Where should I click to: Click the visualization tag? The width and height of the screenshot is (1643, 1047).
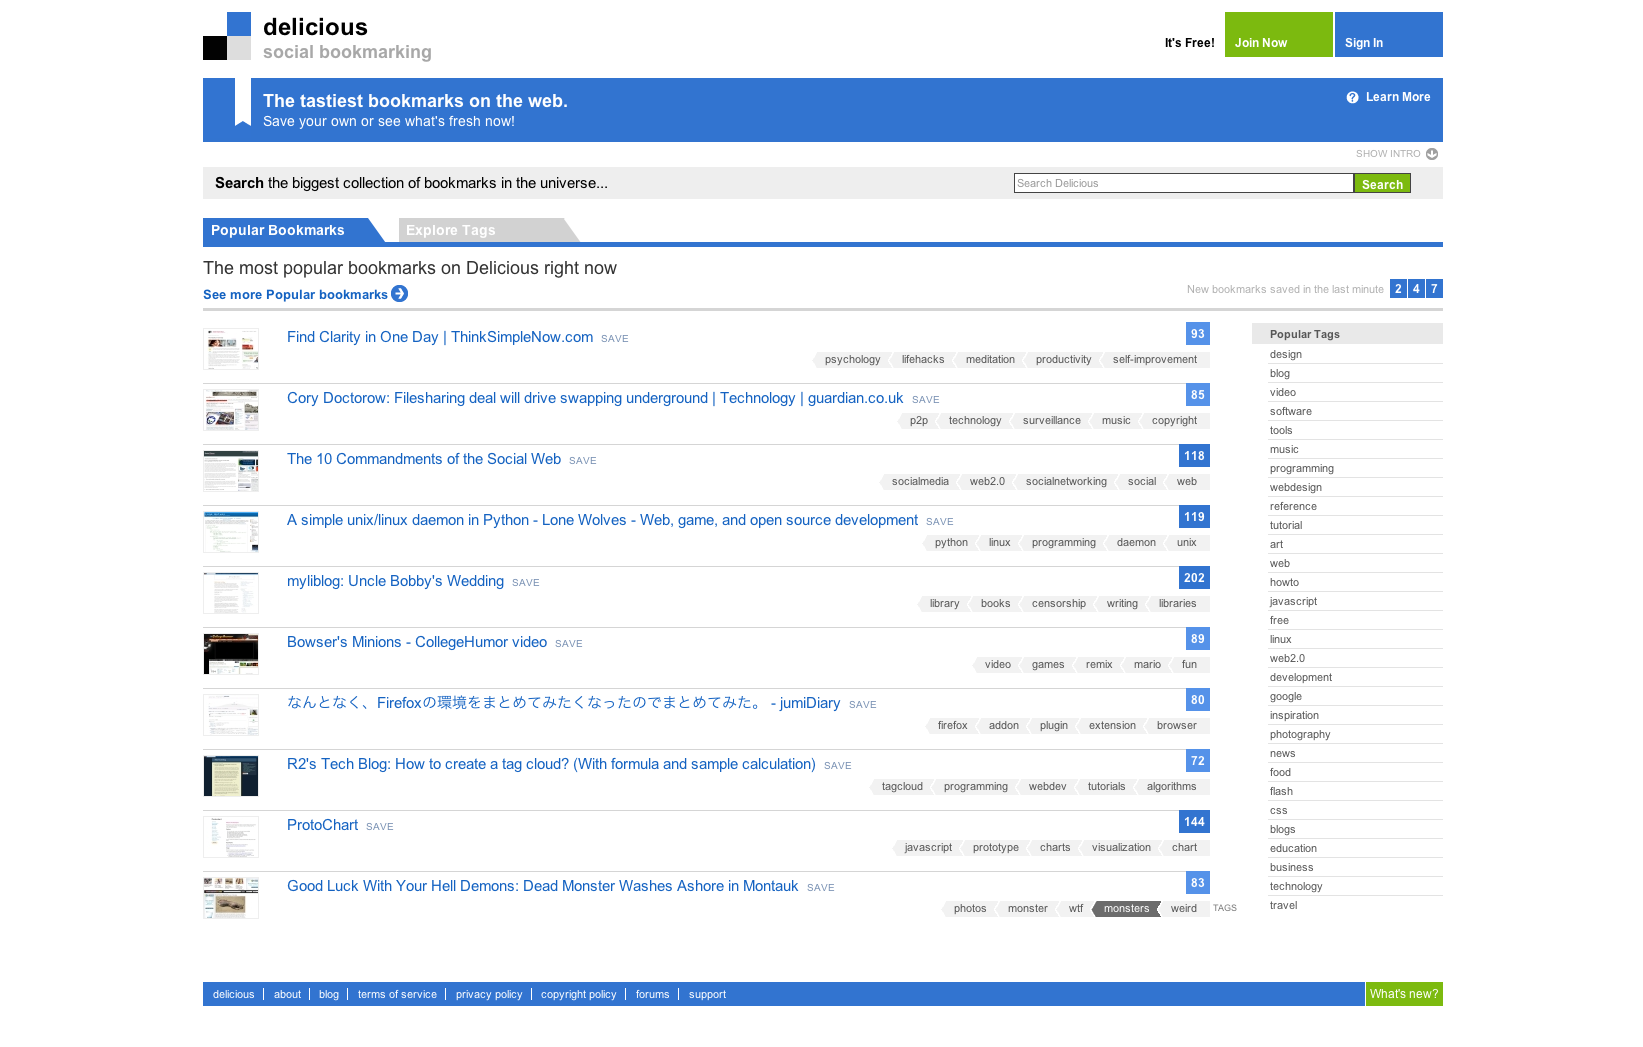(1121, 848)
